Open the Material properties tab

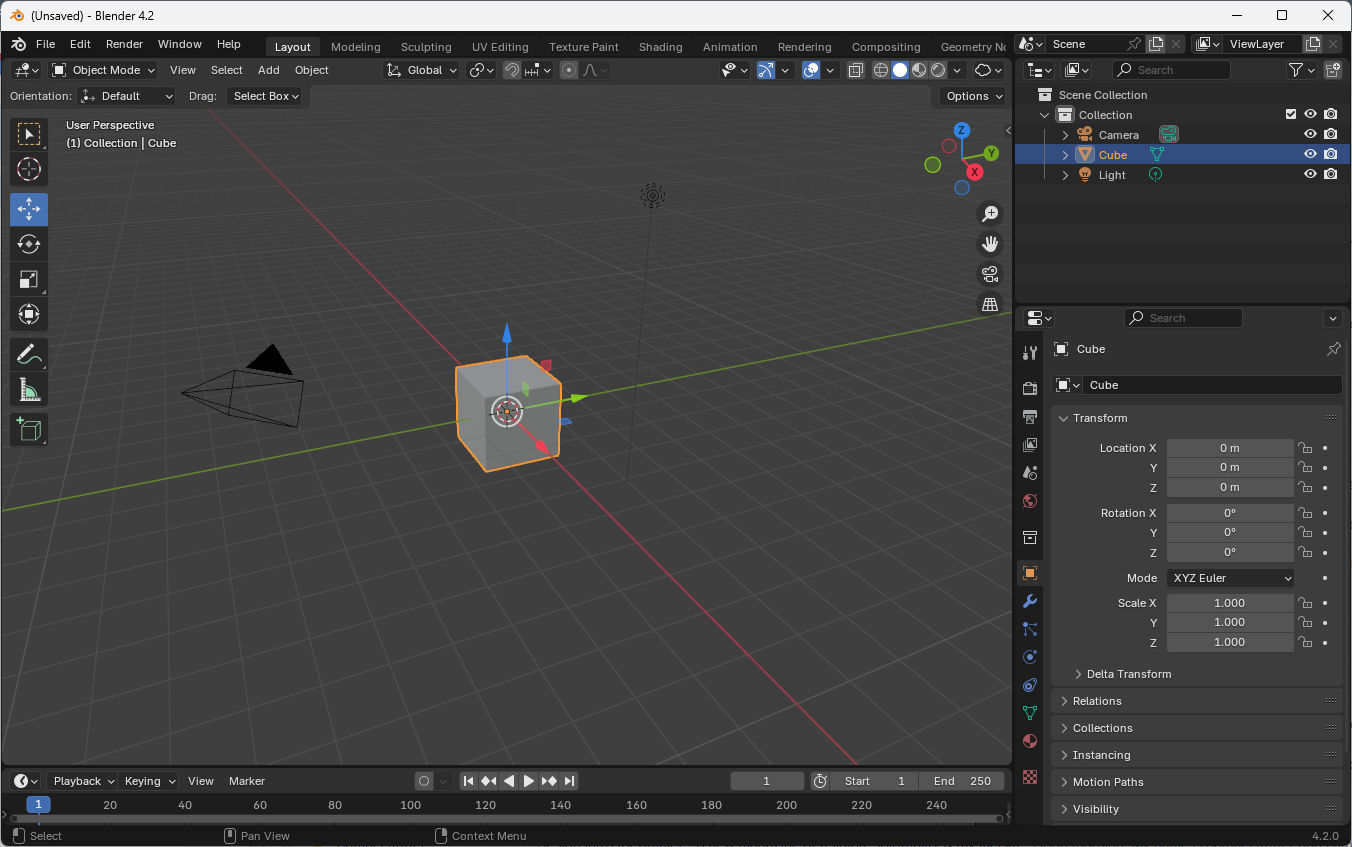[1030, 741]
